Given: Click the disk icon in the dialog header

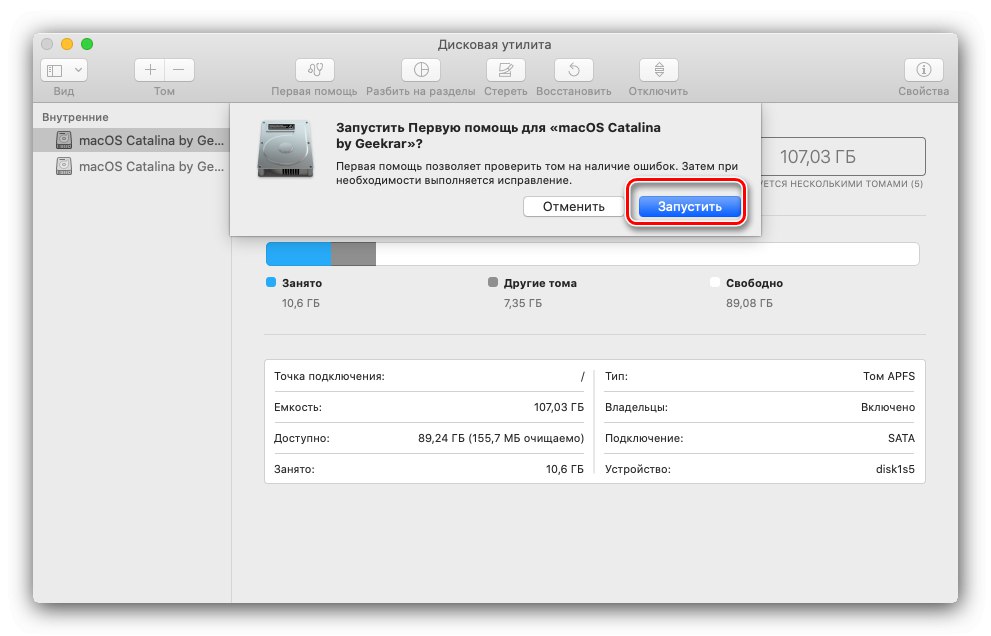Looking at the screenshot, I should point(283,150).
